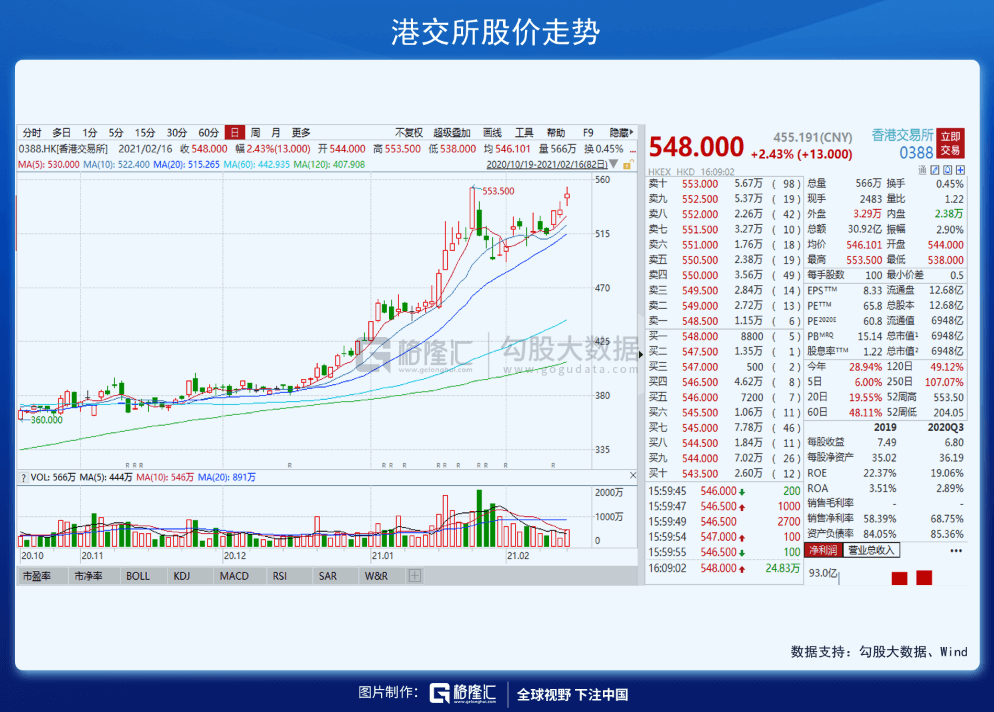Select the 1分 interval tab
994x712 pixels.
(89, 133)
